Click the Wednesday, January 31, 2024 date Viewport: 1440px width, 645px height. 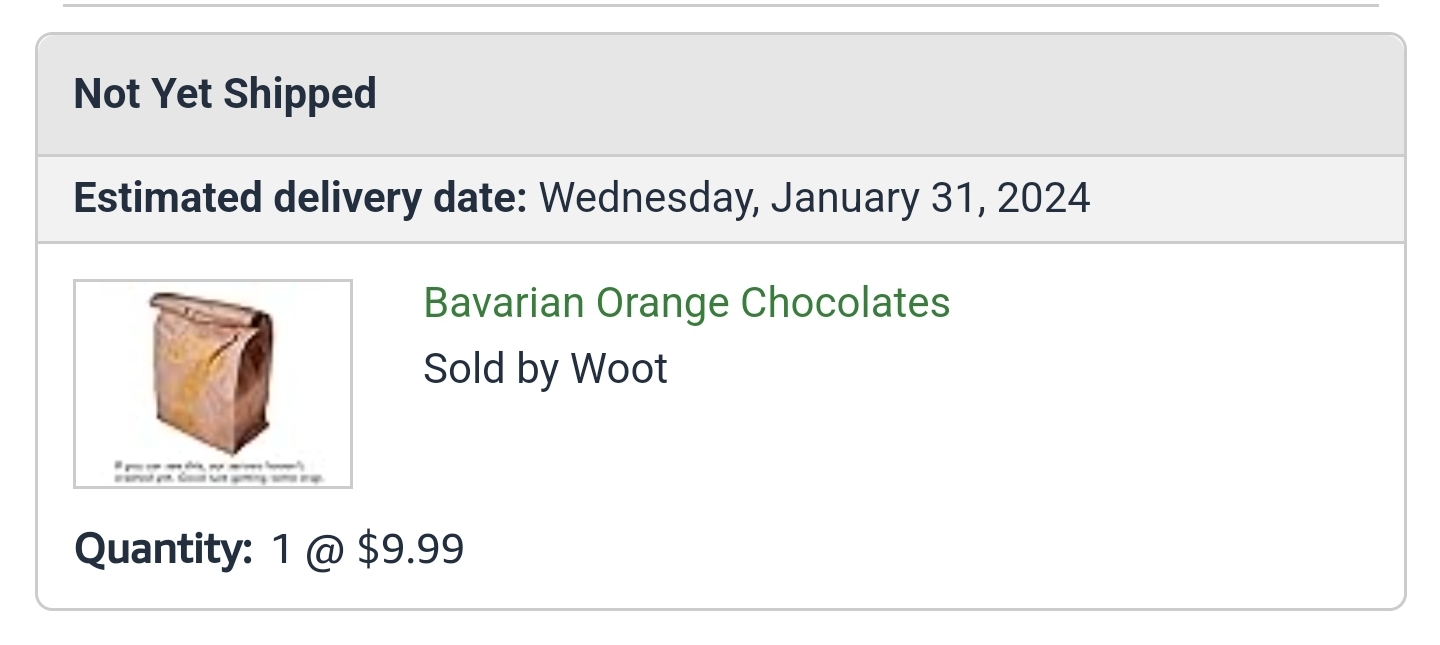[814, 198]
